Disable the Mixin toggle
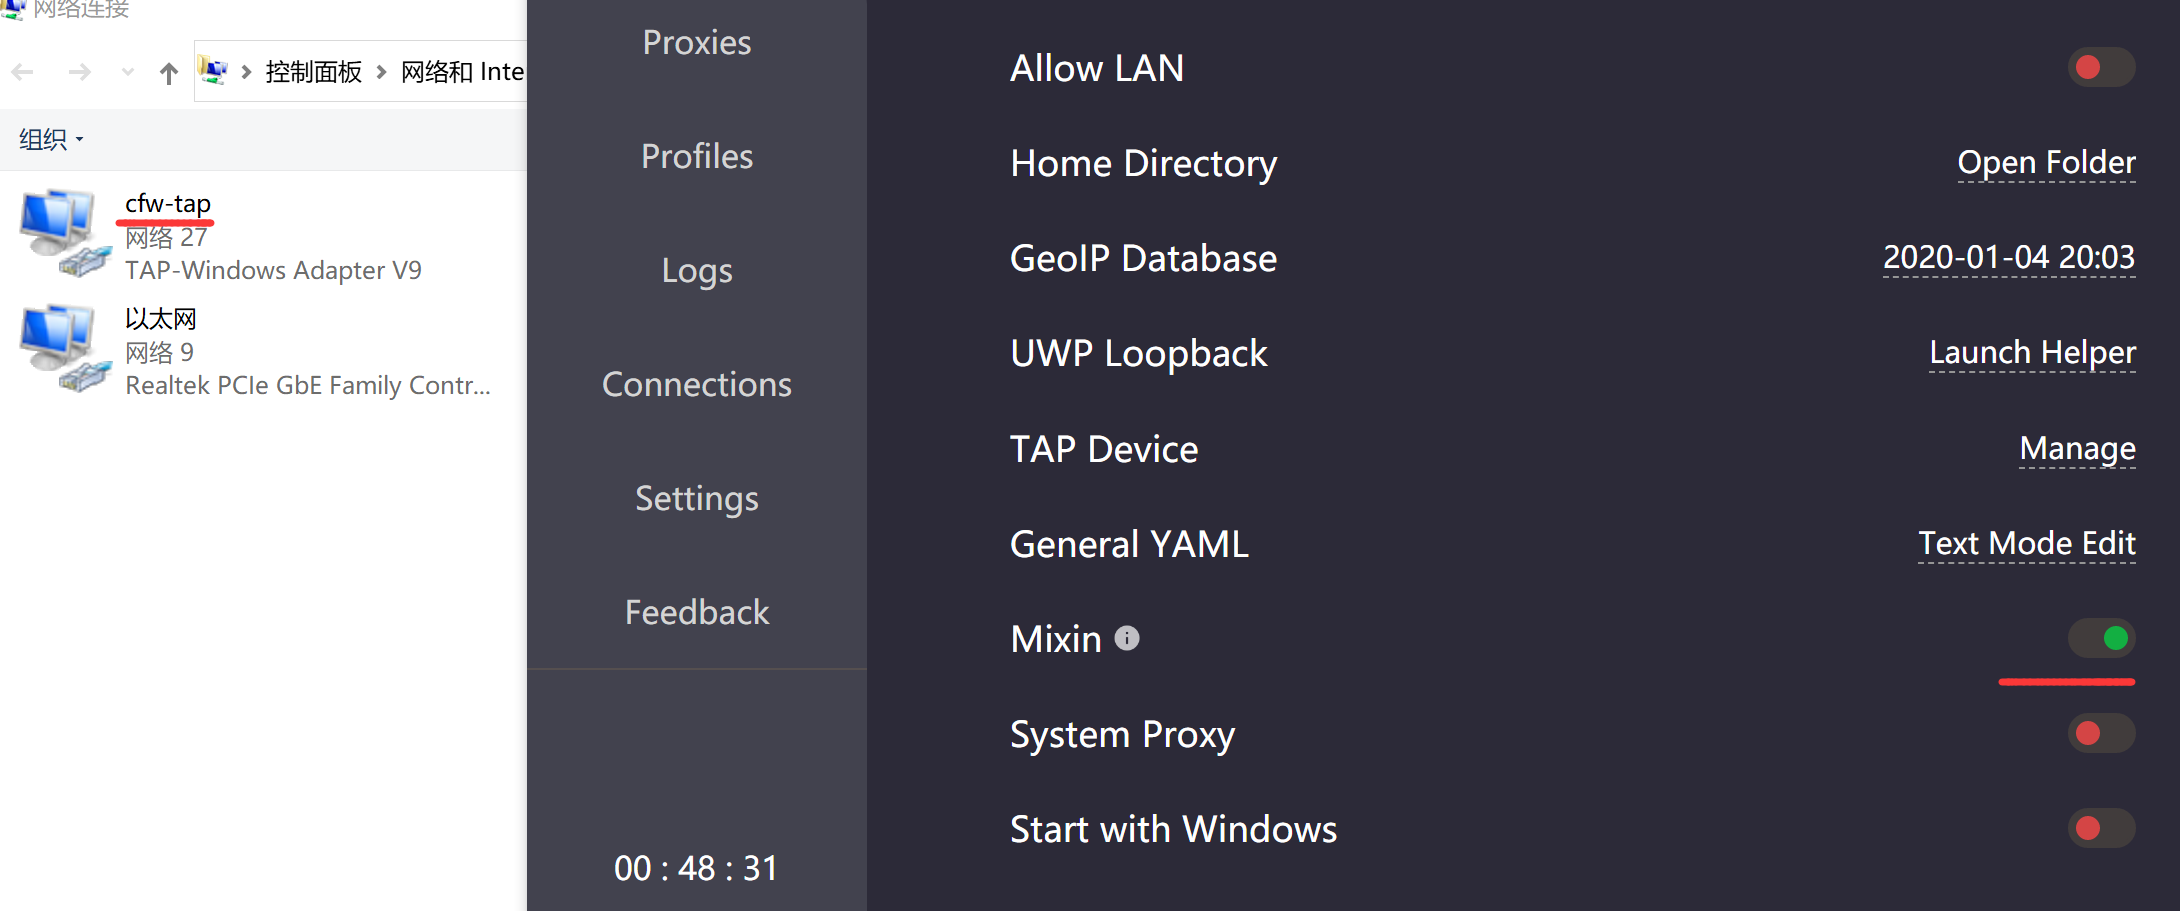The image size is (2180, 911). tap(2101, 638)
